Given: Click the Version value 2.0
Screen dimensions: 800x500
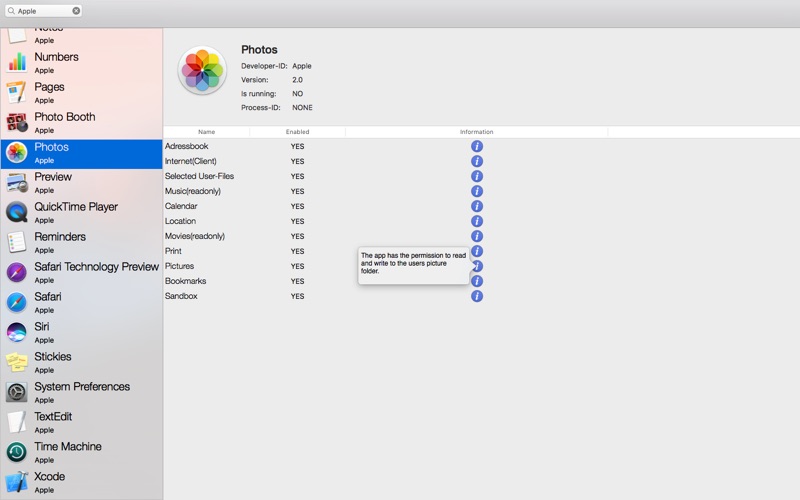Looking at the screenshot, I should [x=297, y=80].
